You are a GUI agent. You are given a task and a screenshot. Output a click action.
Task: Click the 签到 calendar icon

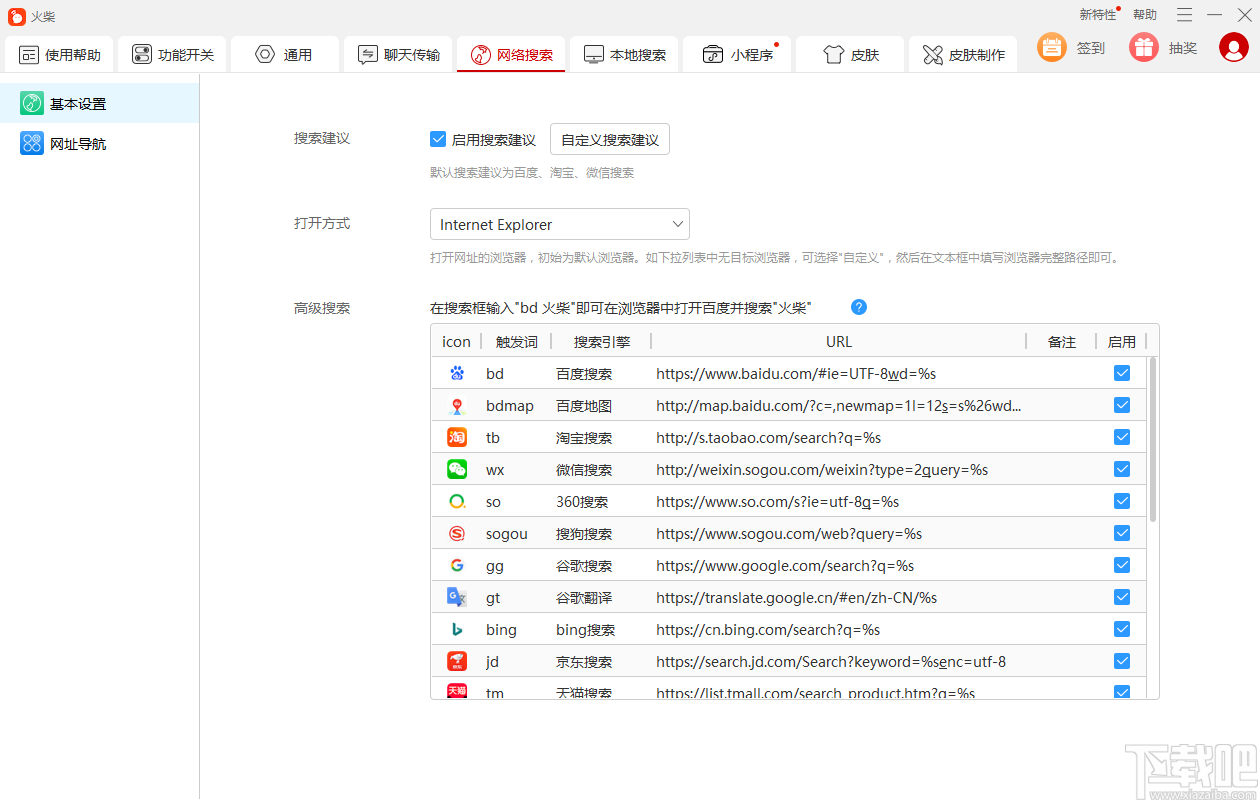click(x=1052, y=47)
